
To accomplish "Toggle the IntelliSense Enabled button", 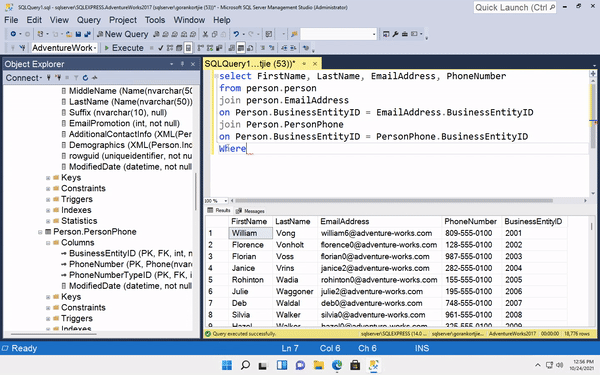I will (188, 48).
